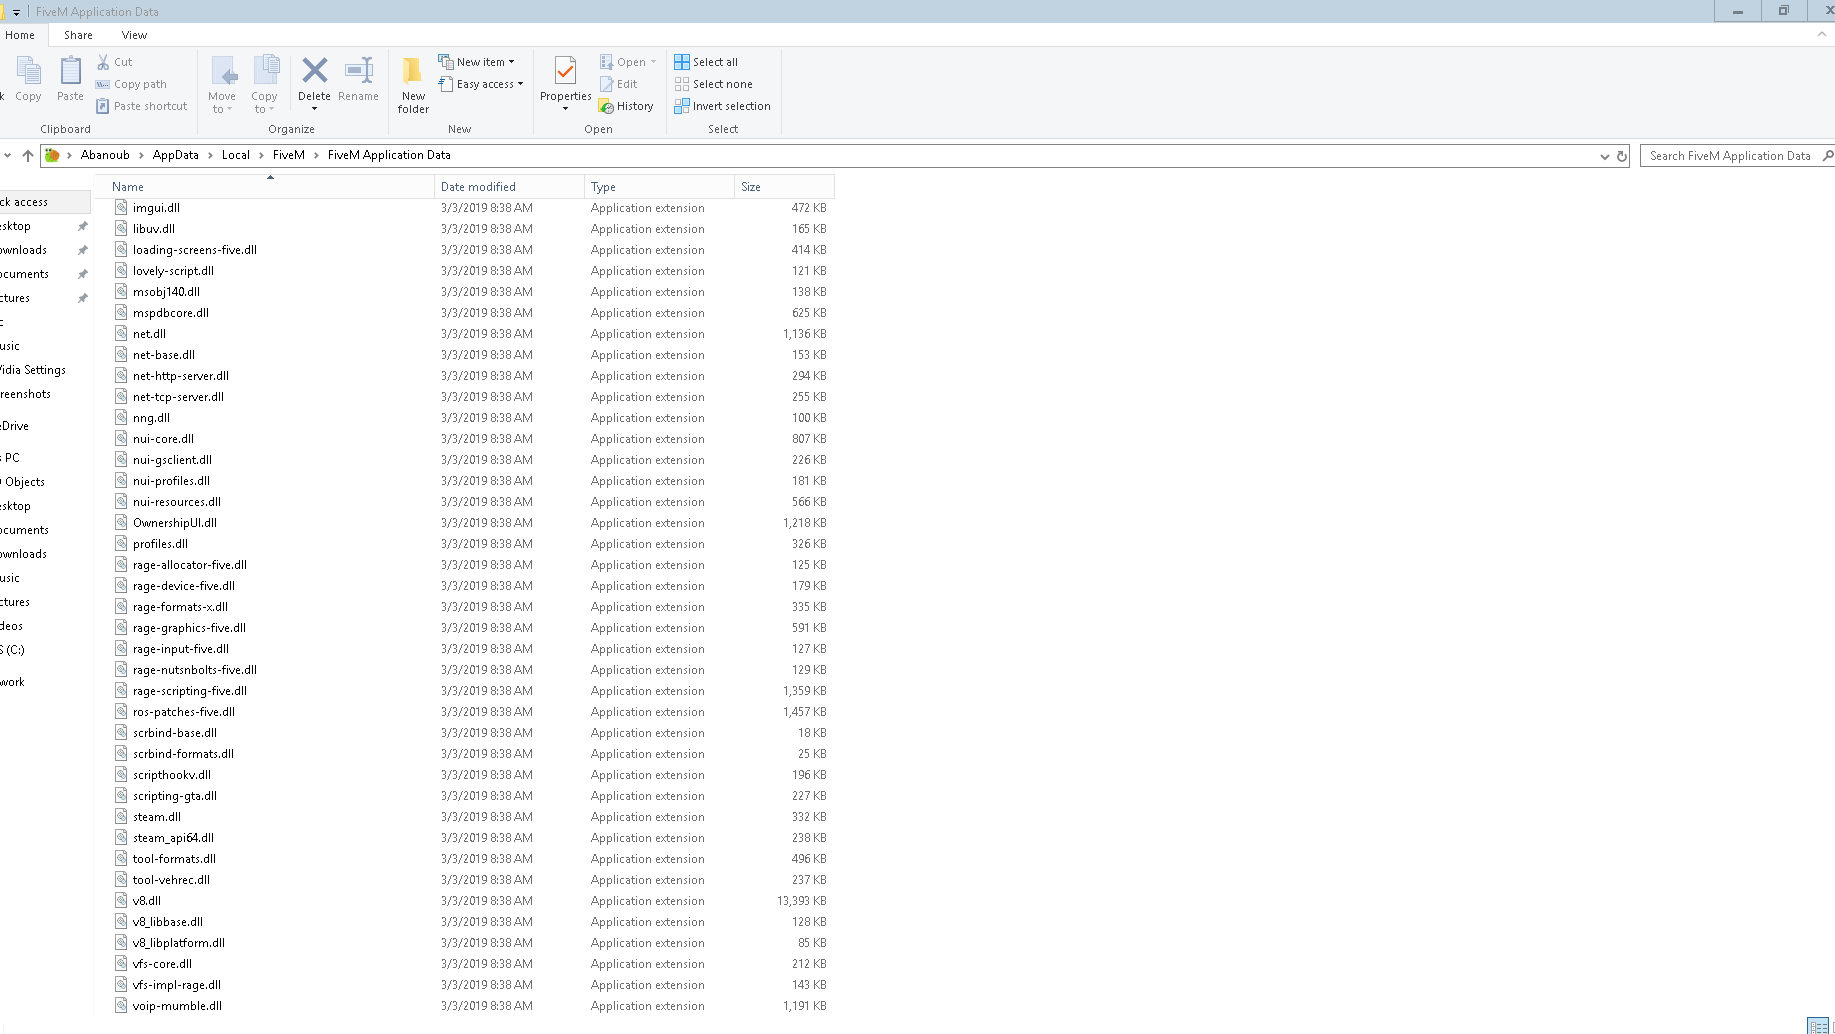Click the net.dll file icon

[121, 334]
